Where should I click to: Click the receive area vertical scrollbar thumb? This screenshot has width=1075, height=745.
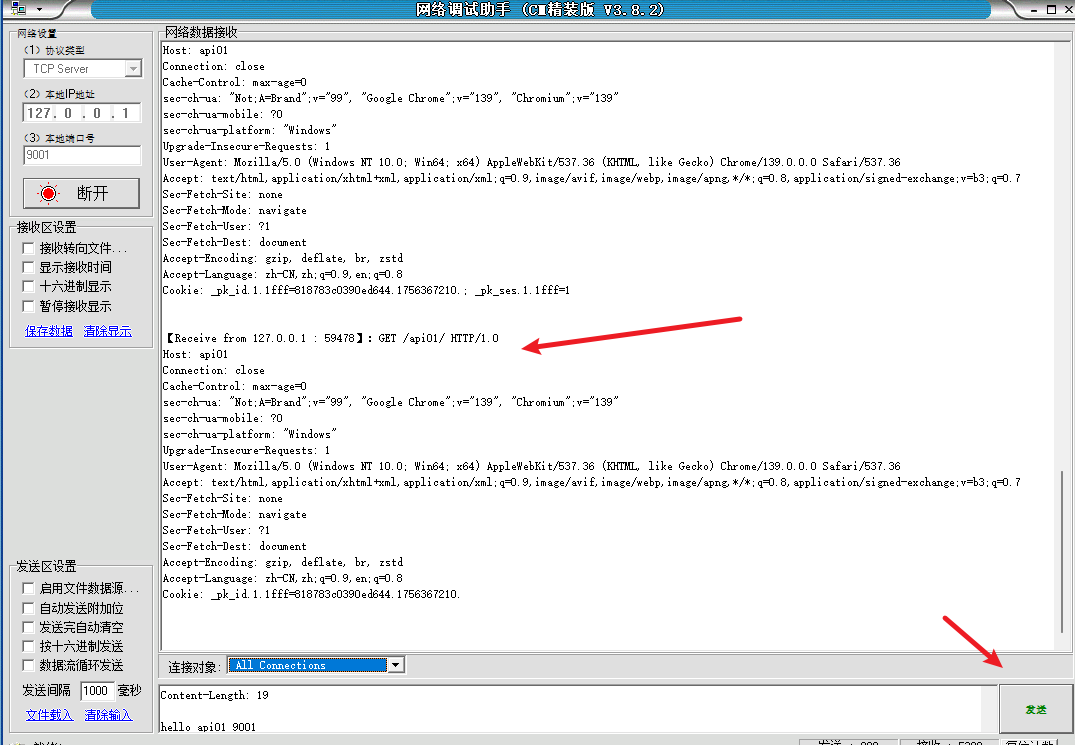pos(1062,550)
